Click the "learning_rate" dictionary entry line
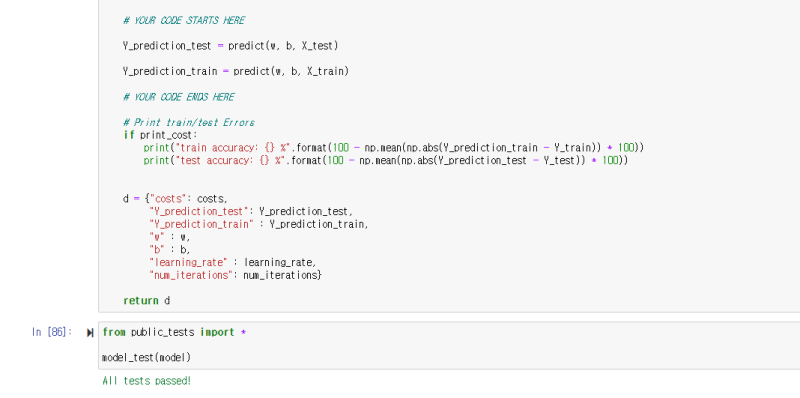Screen dimensions: 800x398 tap(233, 263)
